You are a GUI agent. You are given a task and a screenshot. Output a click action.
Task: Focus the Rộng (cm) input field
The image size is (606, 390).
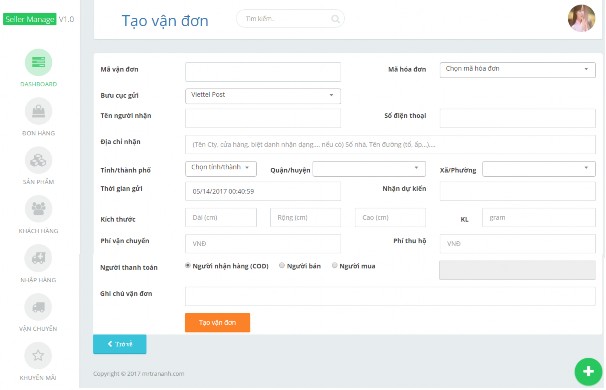(305, 218)
